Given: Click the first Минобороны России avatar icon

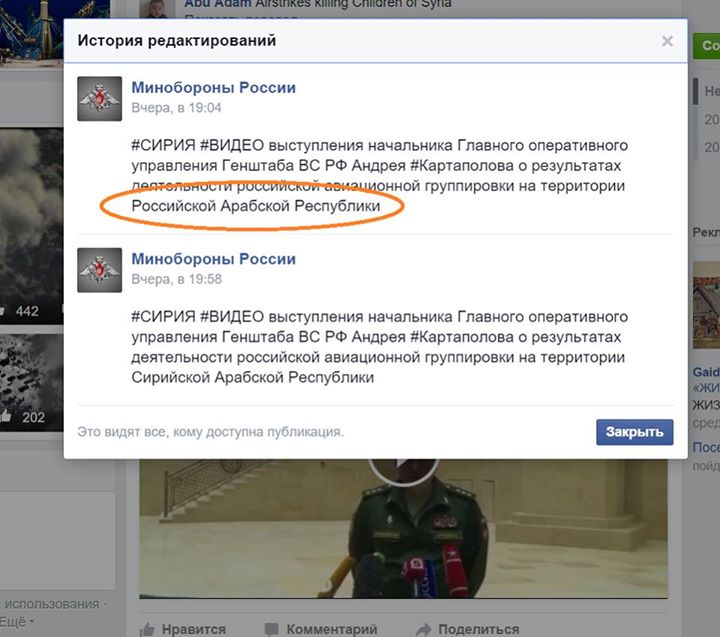Looking at the screenshot, I should (x=100, y=99).
